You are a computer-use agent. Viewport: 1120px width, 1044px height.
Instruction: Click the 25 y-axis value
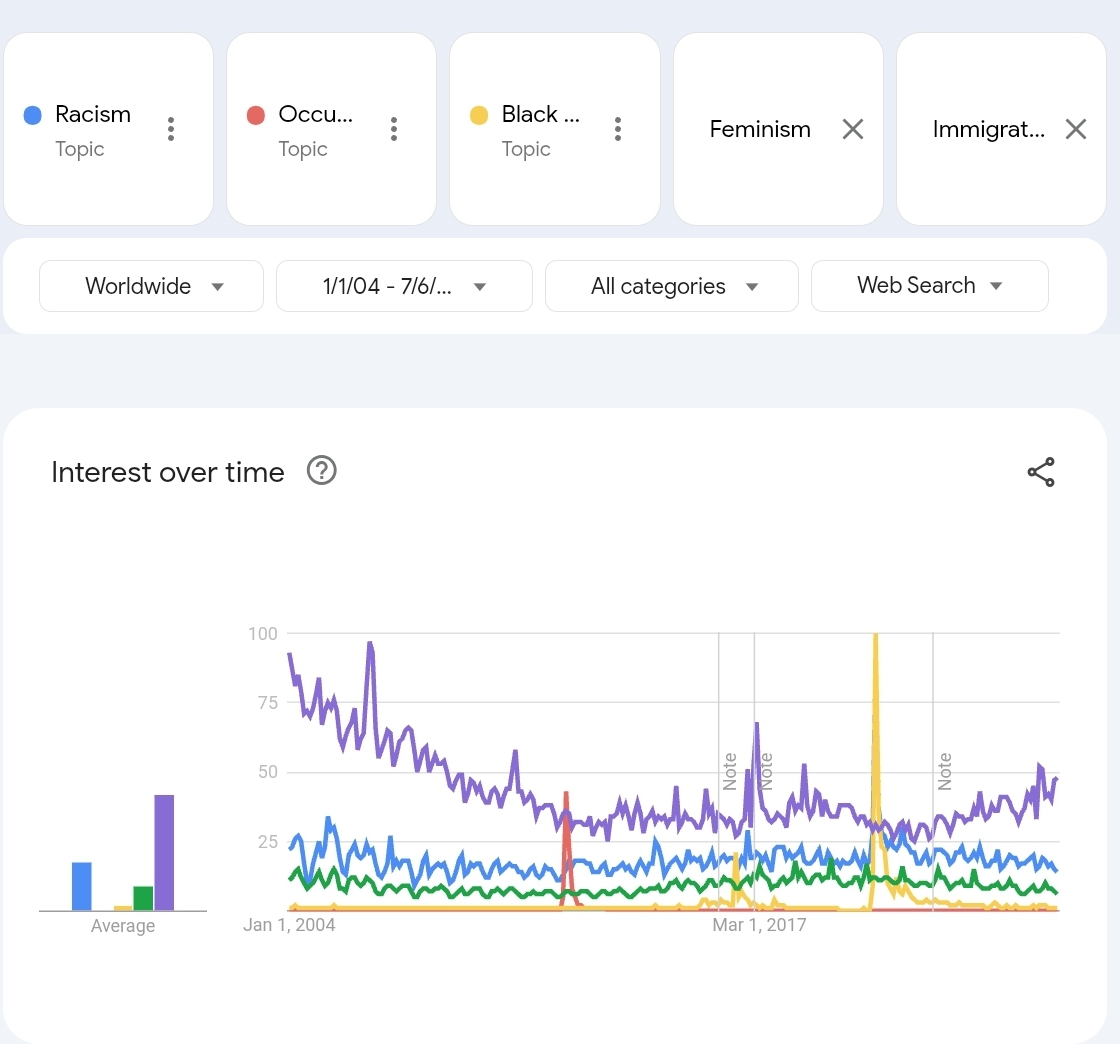268,841
